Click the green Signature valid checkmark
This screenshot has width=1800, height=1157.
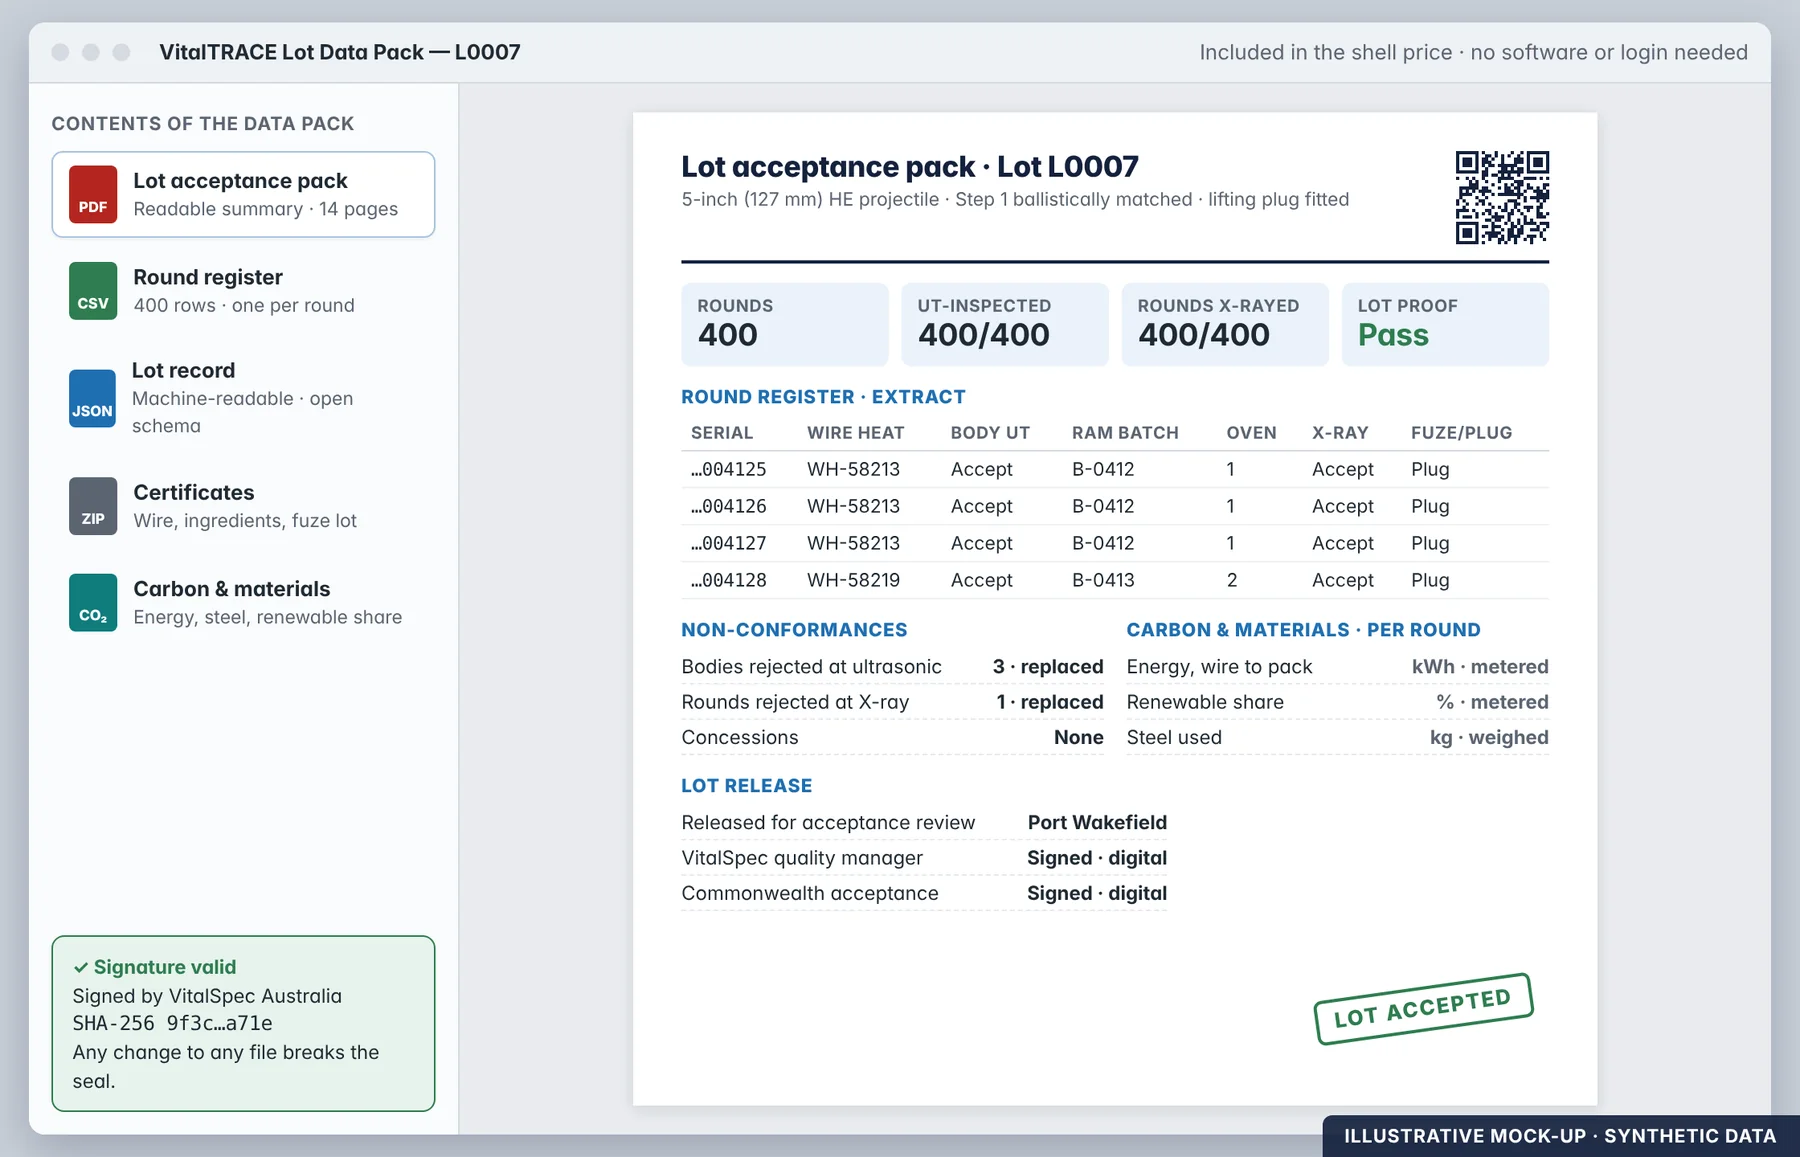pyautogui.click(x=81, y=968)
